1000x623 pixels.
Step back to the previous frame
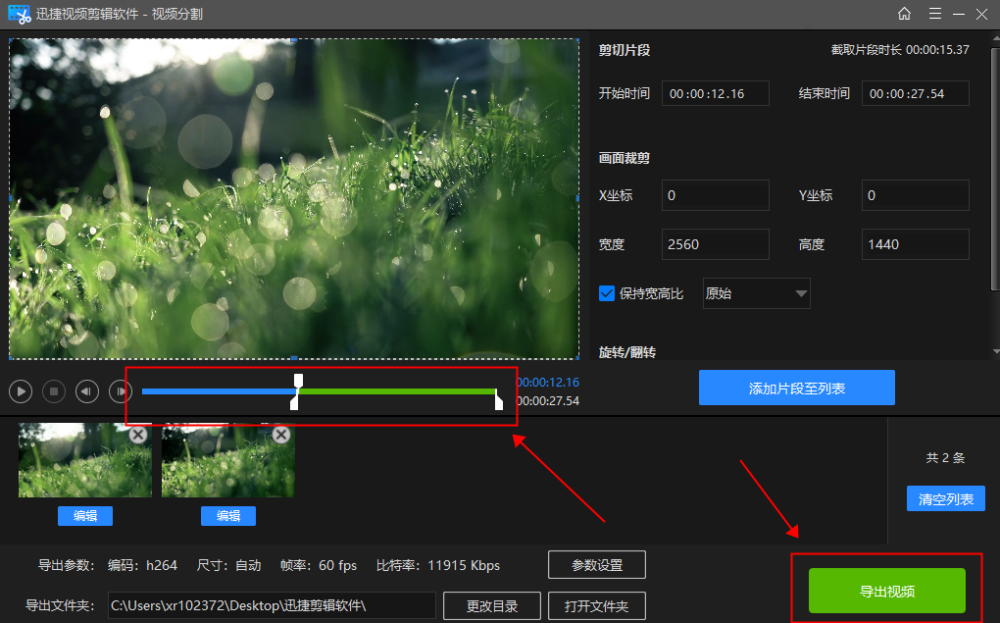tap(87, 391)
